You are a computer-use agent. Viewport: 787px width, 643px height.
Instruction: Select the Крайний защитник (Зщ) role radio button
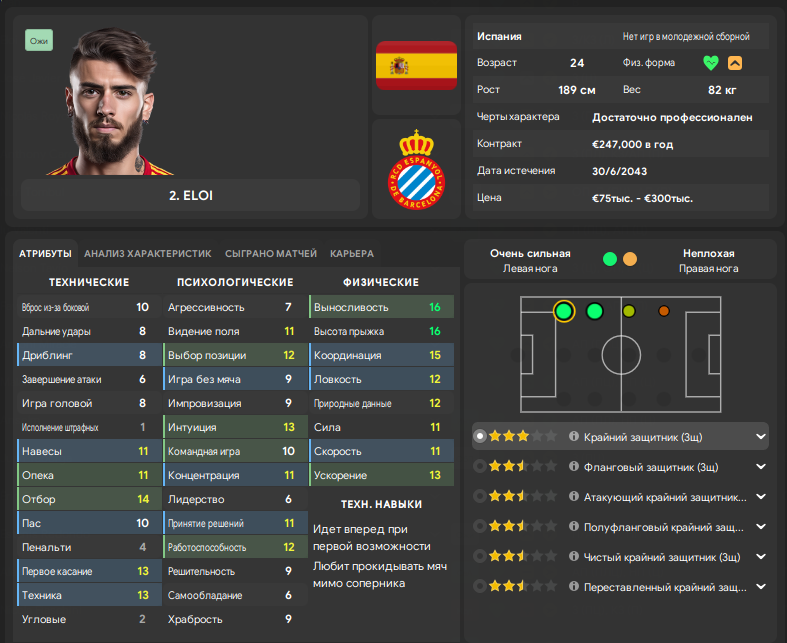(x=481, y=436)
